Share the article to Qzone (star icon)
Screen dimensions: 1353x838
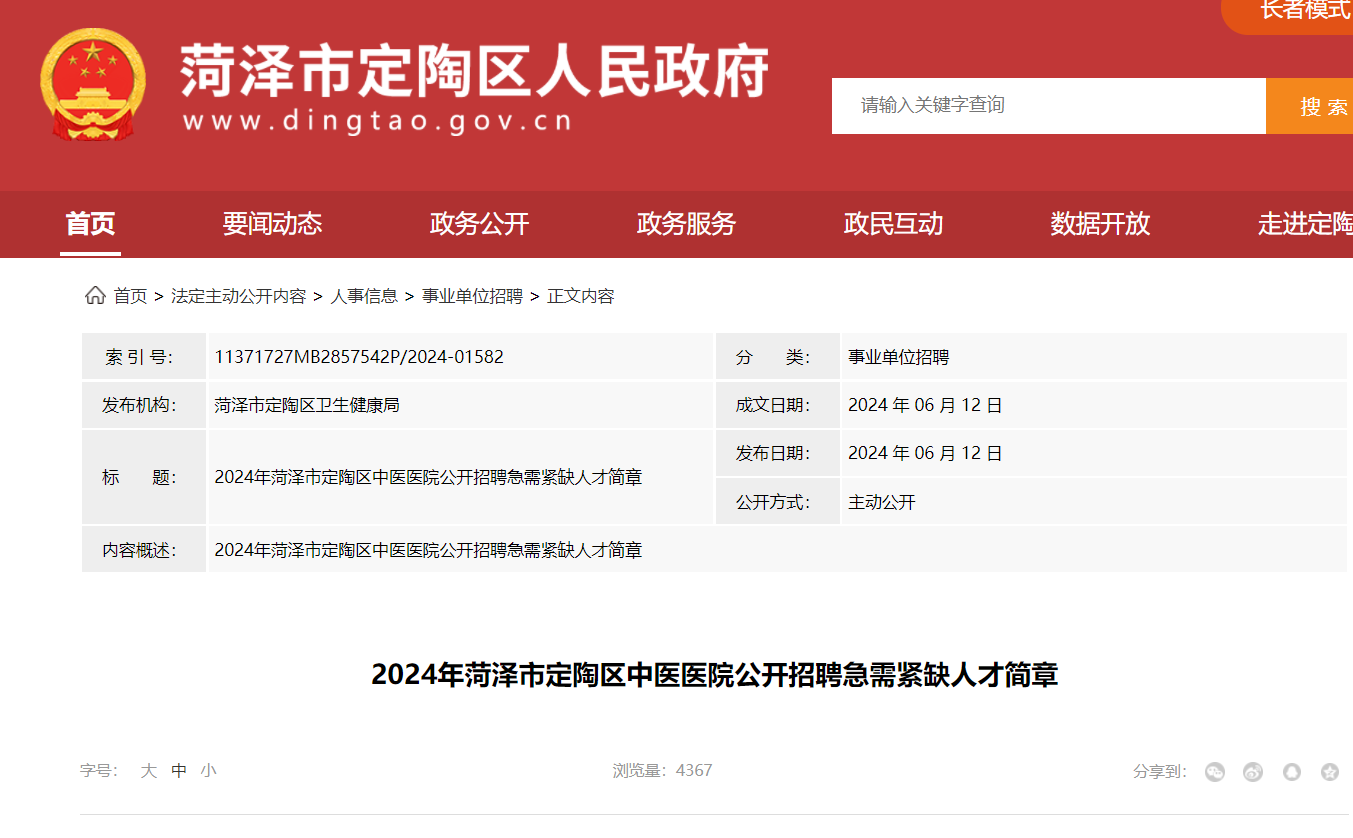[x=1330, y=771]
